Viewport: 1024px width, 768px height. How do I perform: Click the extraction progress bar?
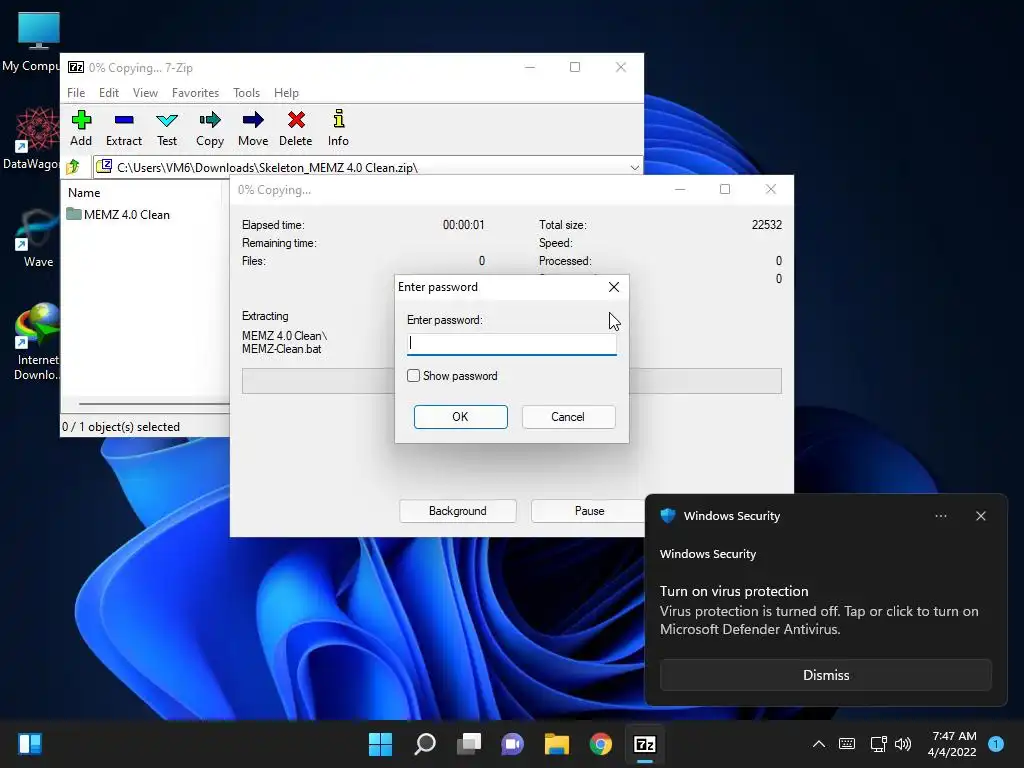point(511,381)
